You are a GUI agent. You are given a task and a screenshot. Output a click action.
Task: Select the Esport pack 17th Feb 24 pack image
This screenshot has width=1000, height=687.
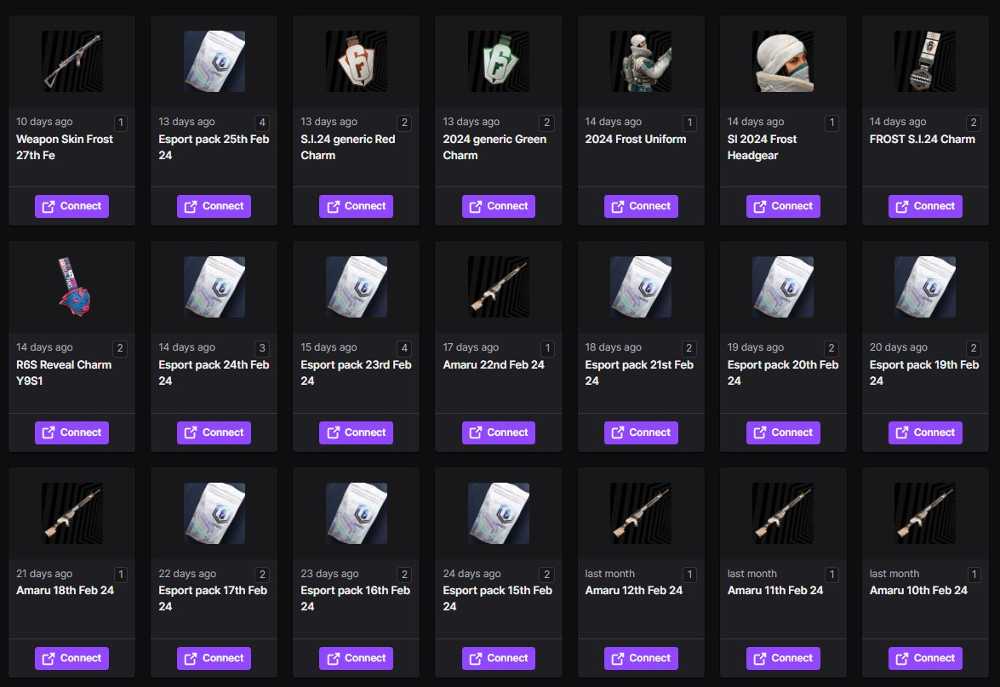214,513
